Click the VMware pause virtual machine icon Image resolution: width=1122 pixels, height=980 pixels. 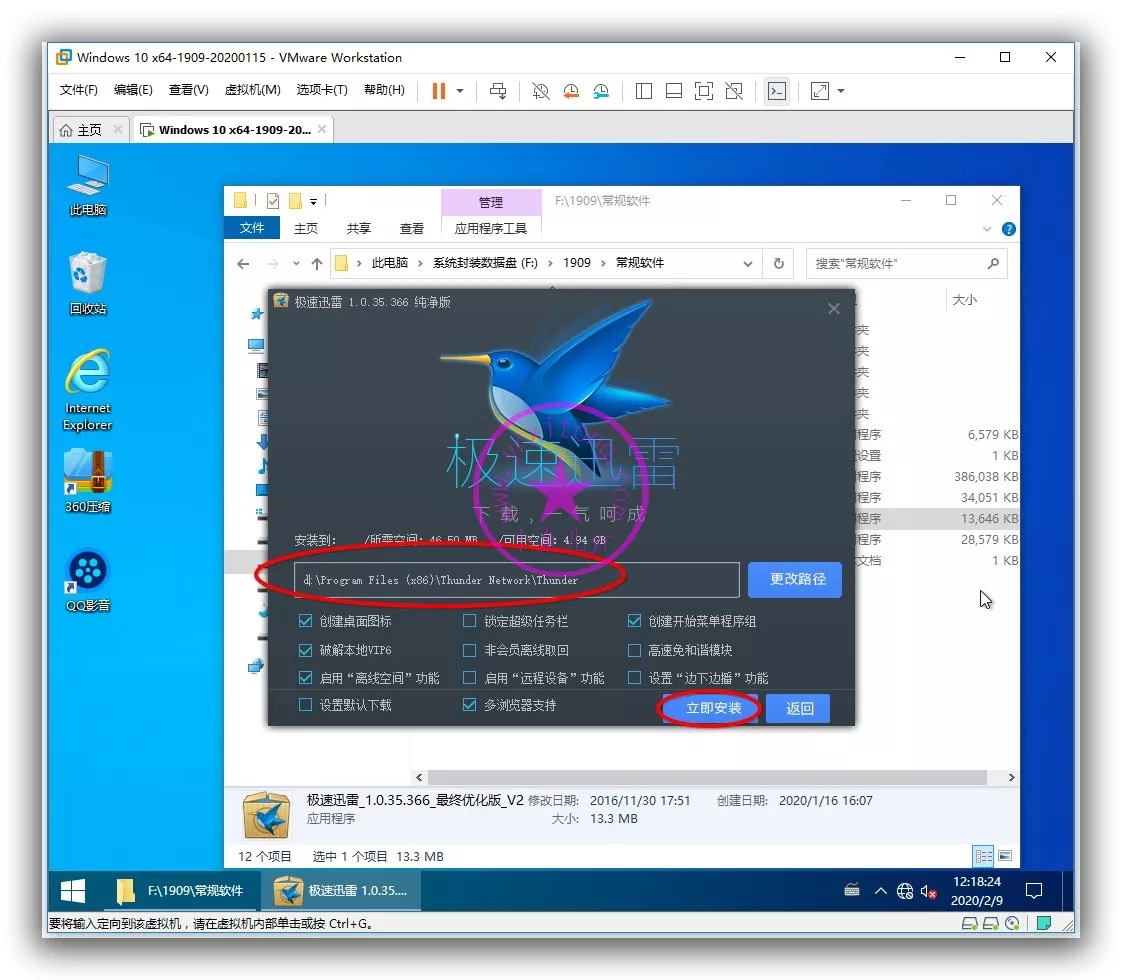click(x=438, y=91)
